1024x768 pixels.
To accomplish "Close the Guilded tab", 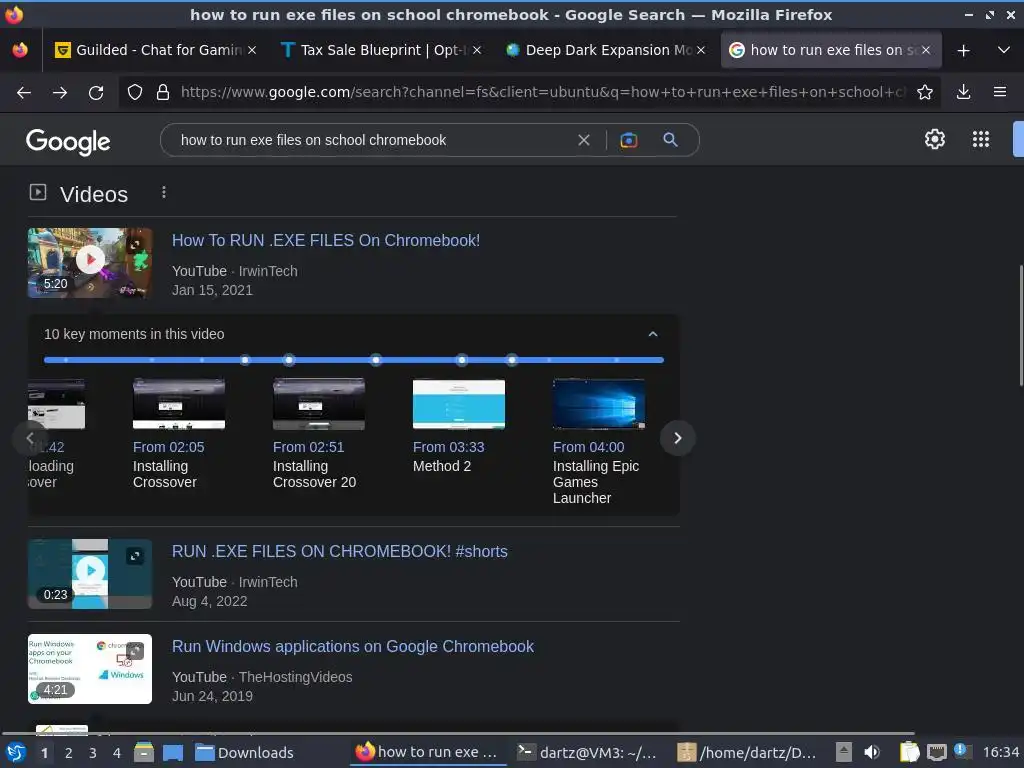I will 252,50.
